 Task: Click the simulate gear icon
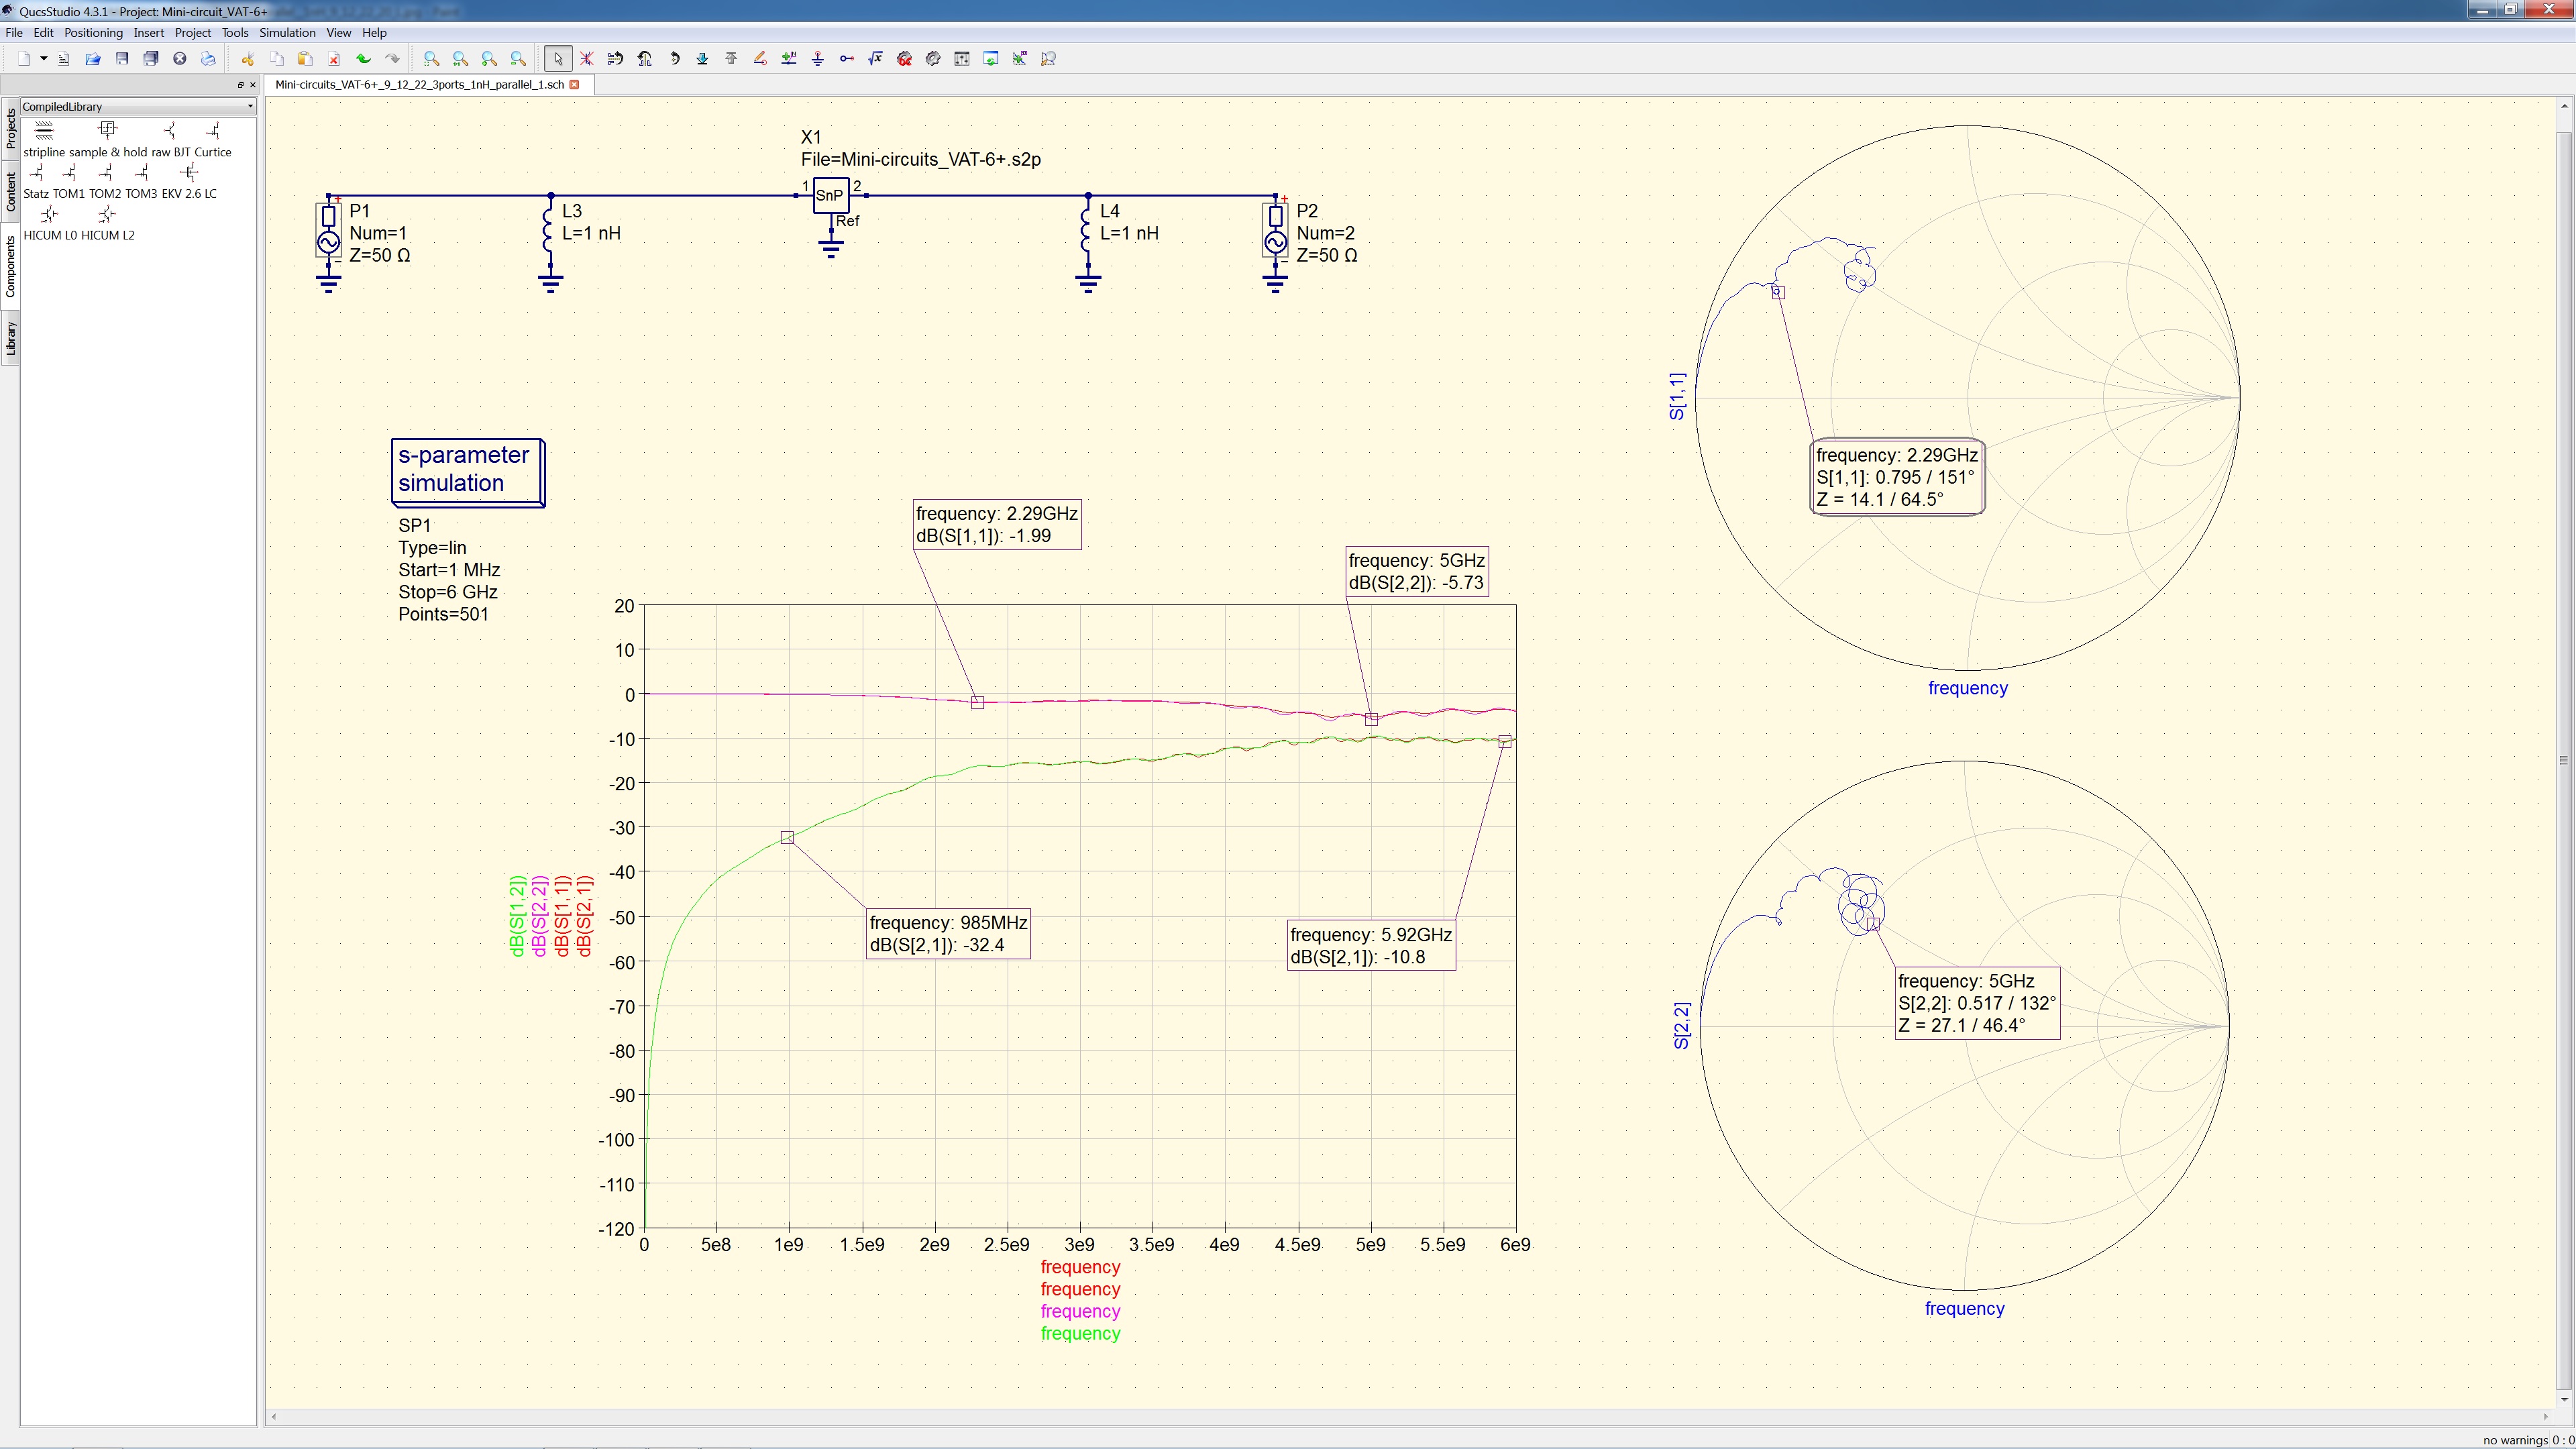pyautogui.click(x=933, y=59)
